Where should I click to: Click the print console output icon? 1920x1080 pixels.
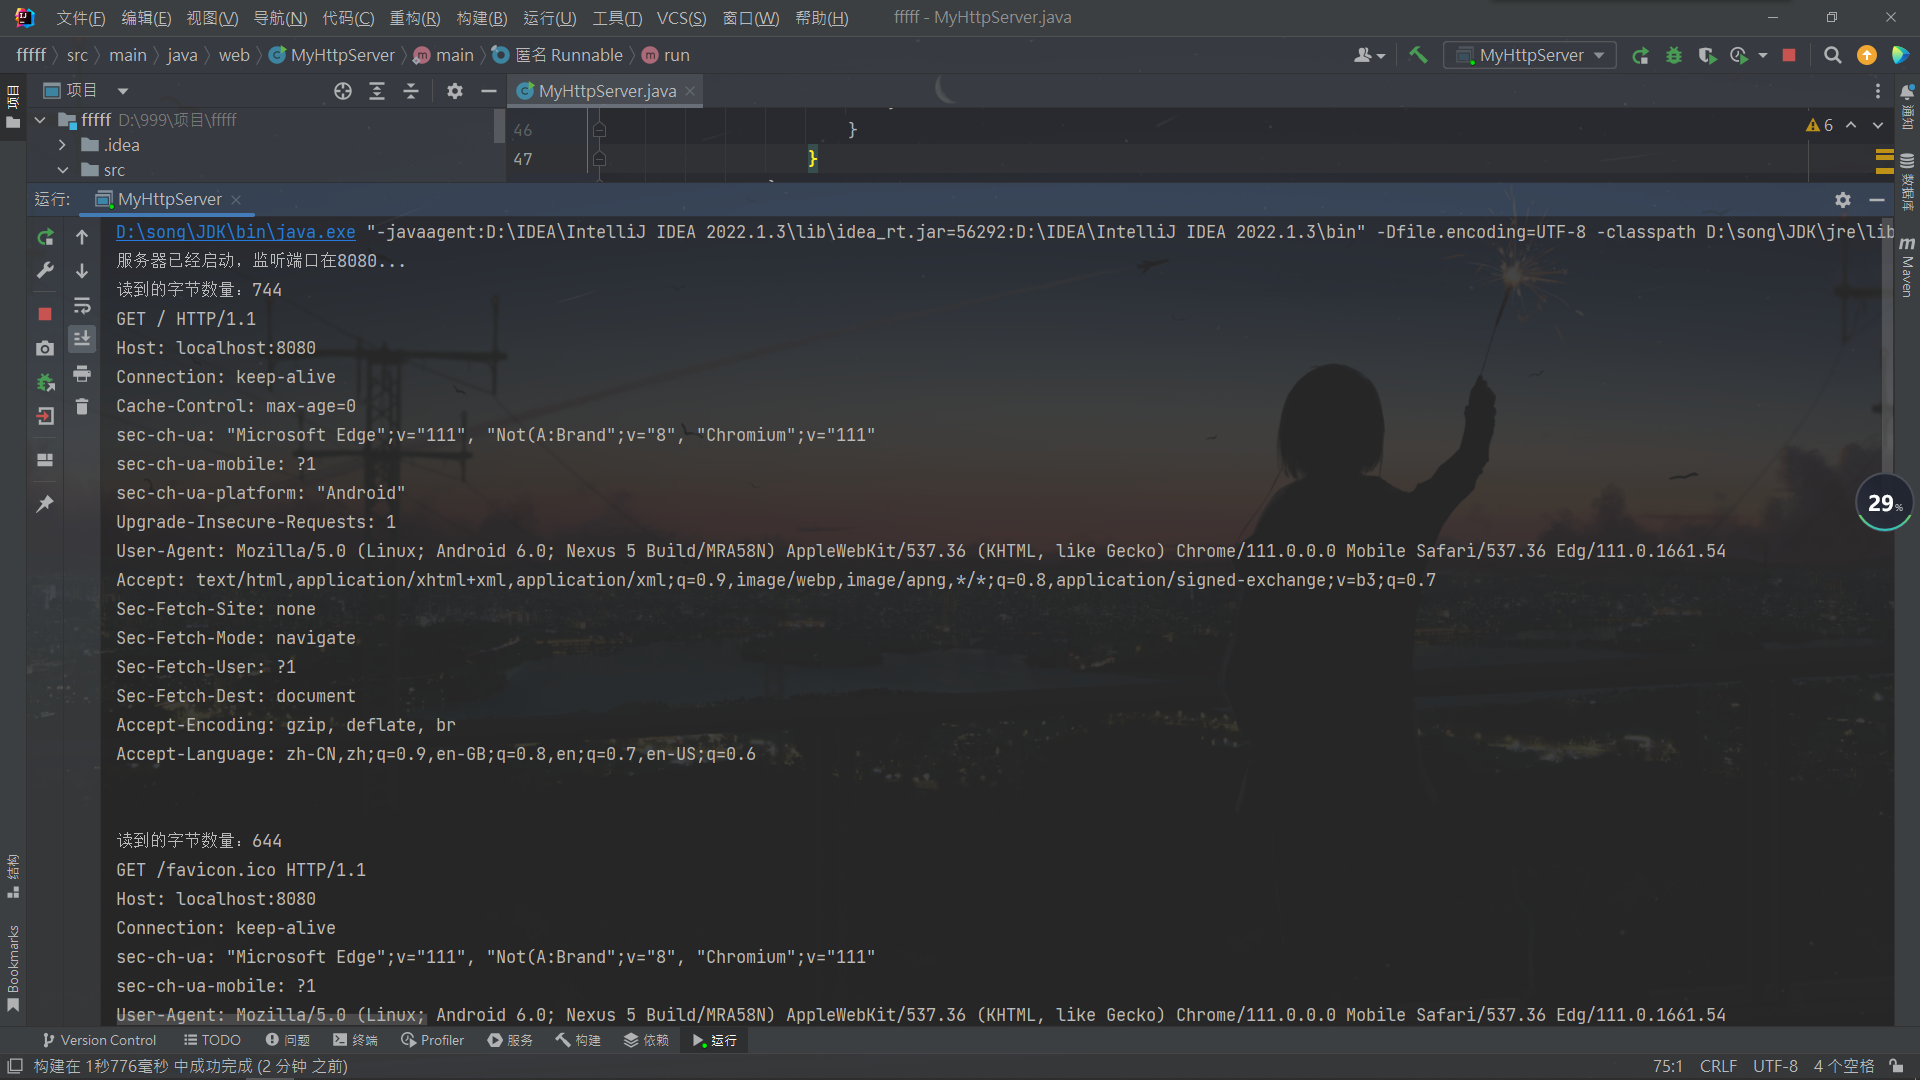[x=82, y=373]
